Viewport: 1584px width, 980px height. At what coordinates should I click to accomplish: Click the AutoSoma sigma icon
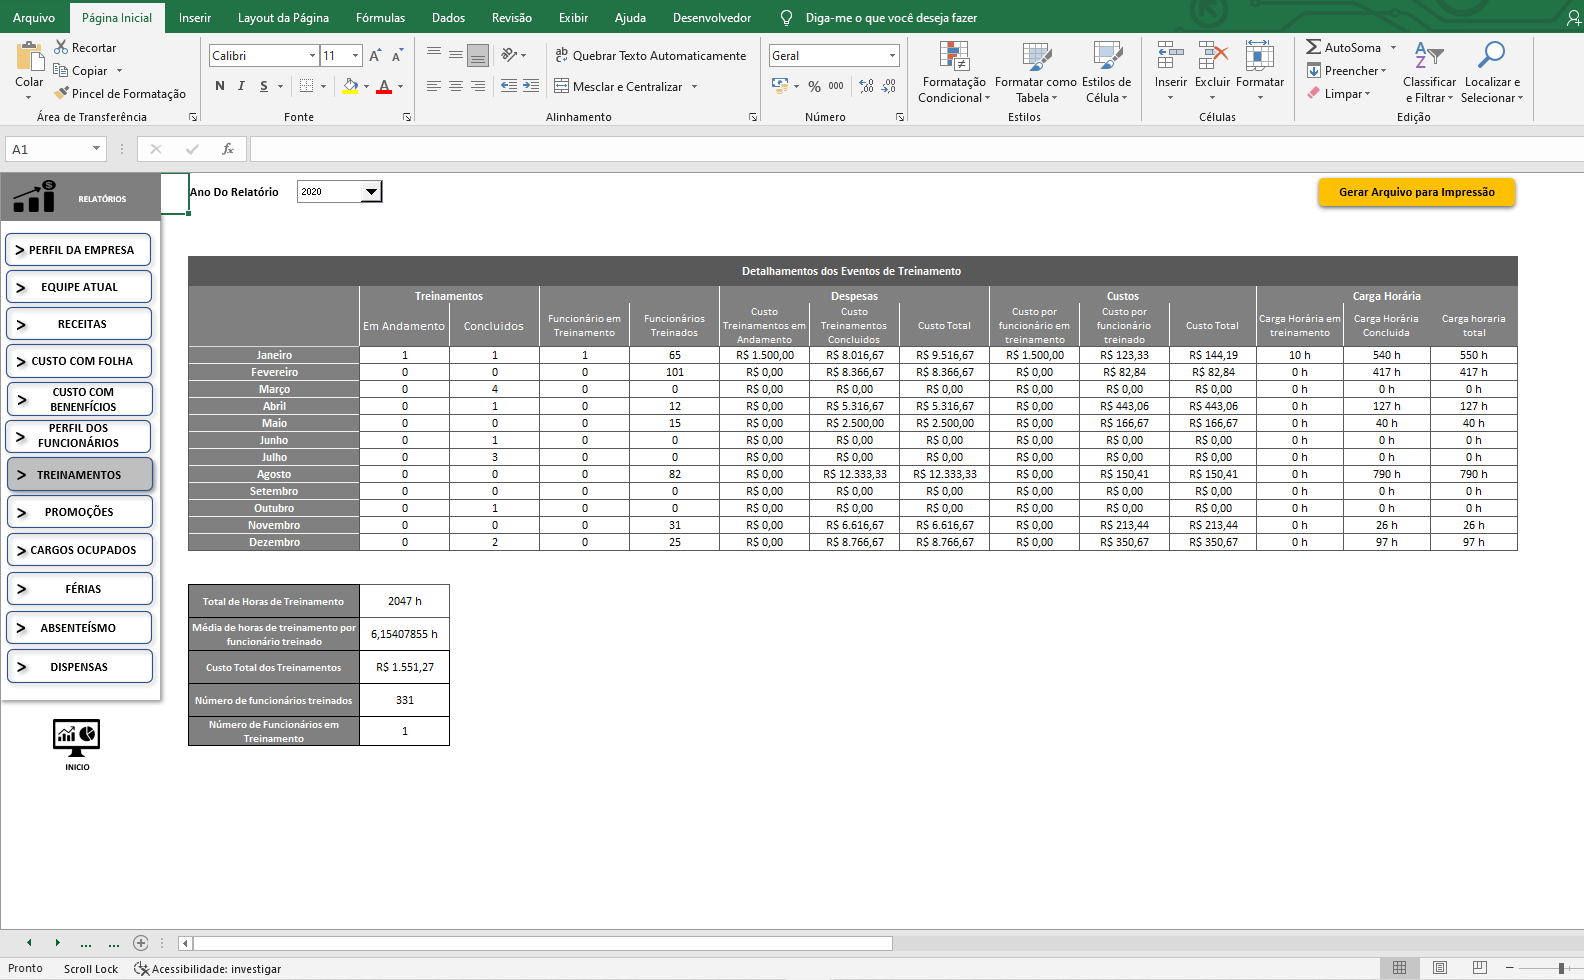coord(1313,47)
